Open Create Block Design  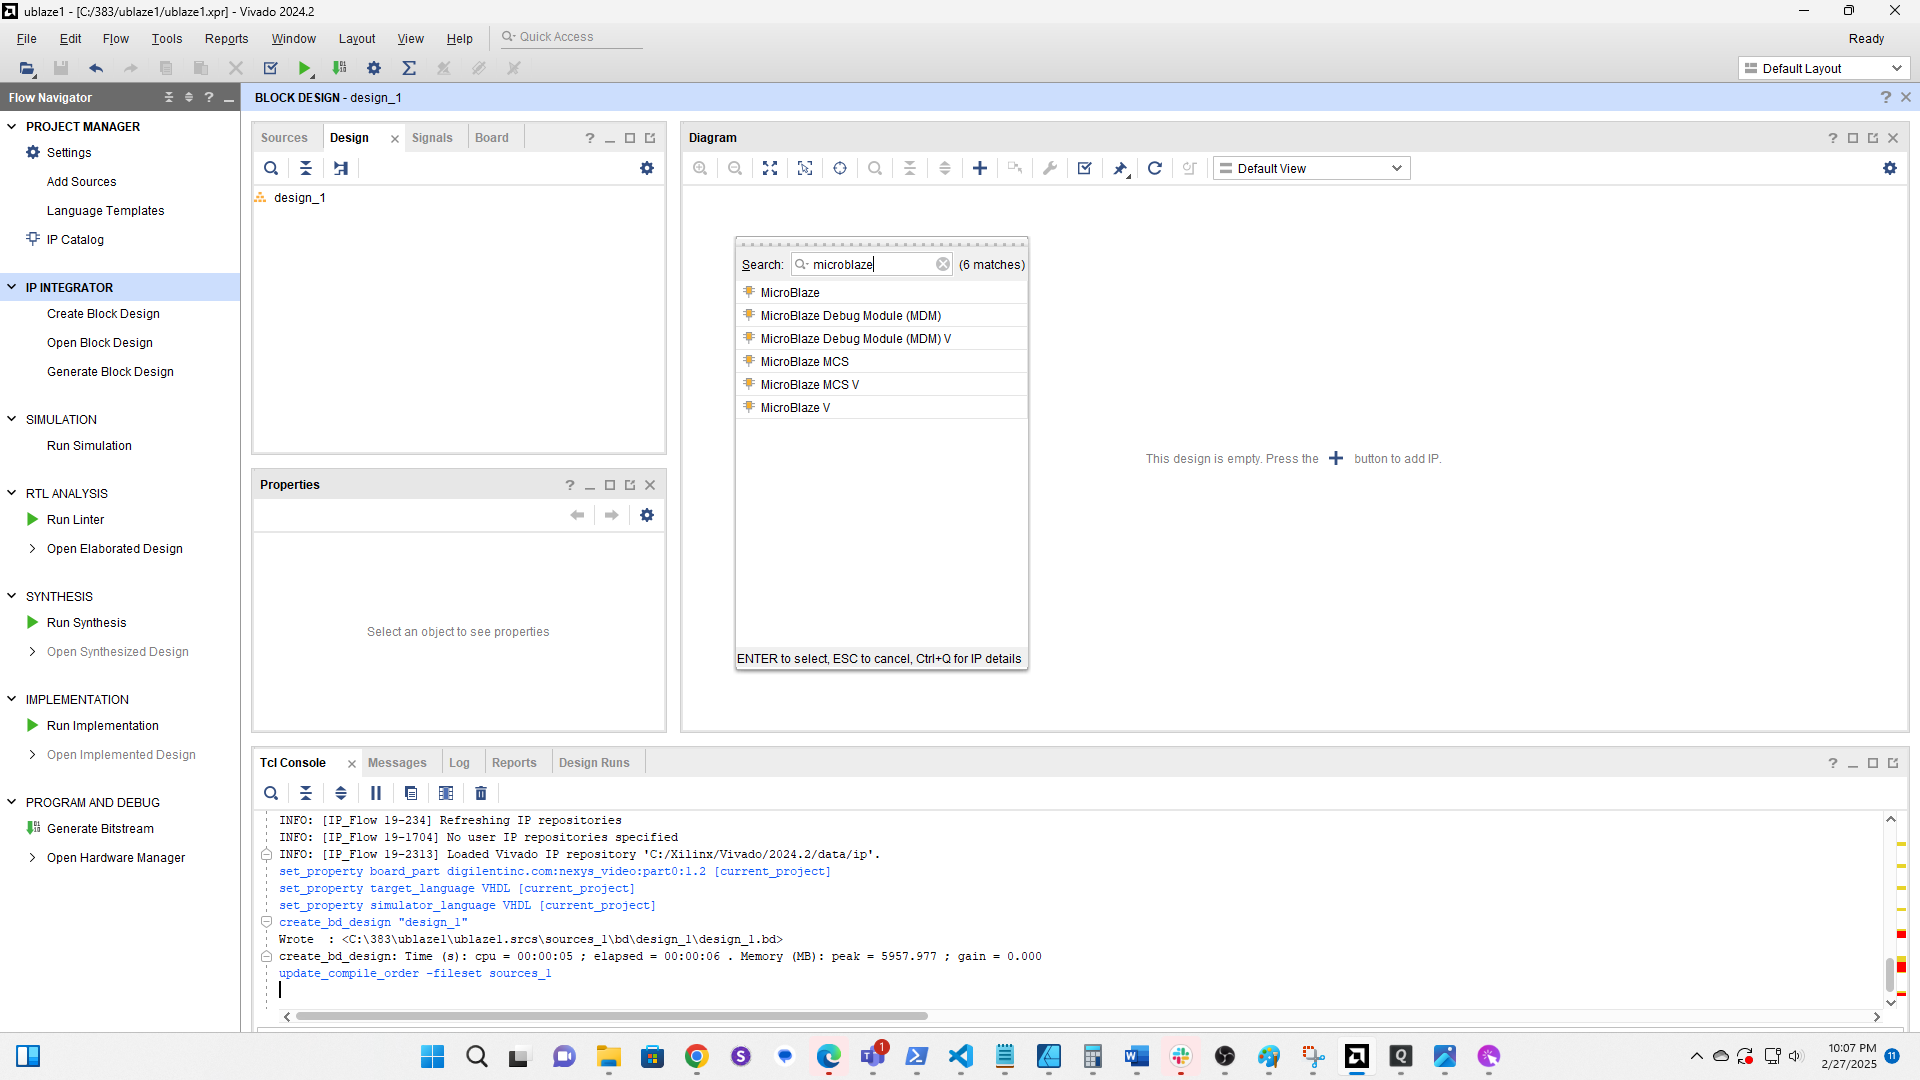click(103, 313)
